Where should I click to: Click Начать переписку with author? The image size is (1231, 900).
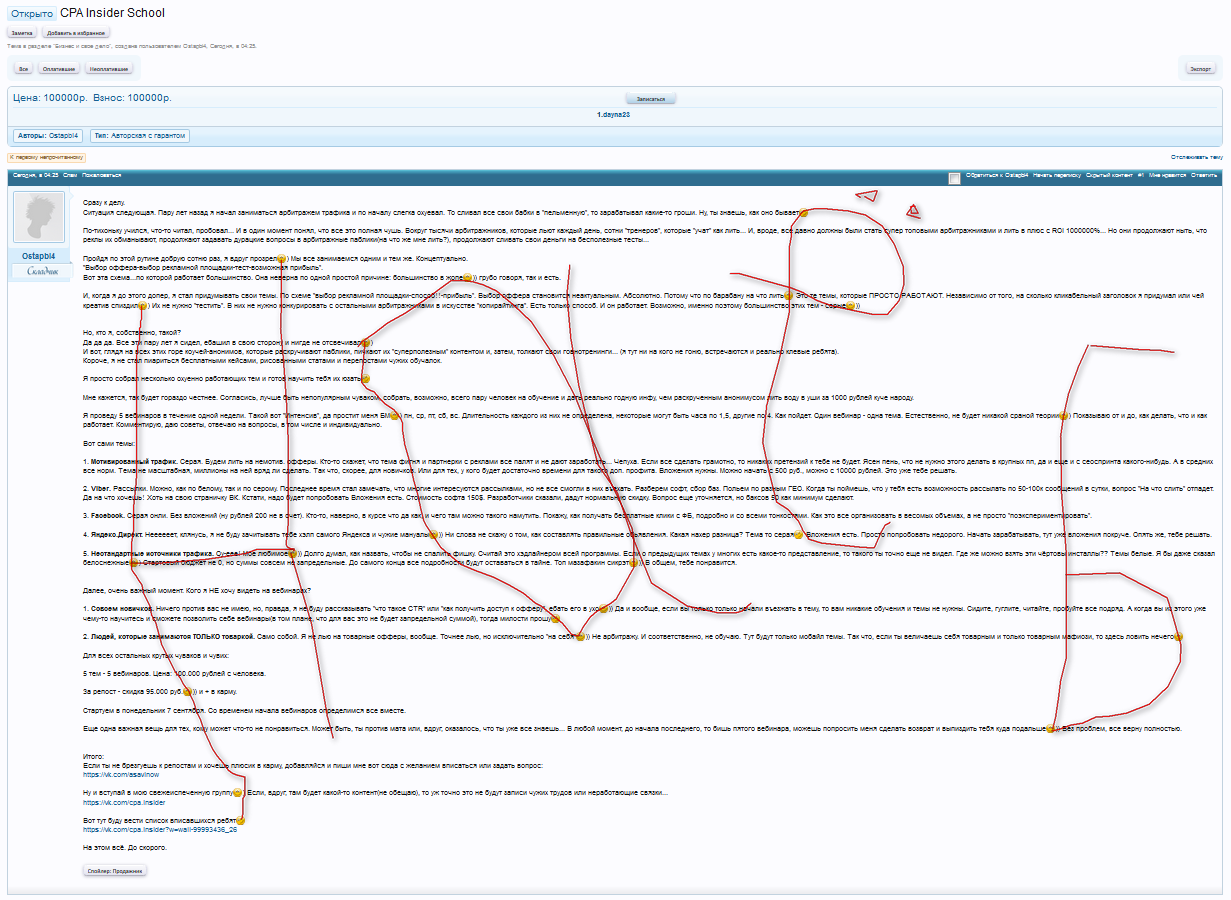pos(1056,175)
